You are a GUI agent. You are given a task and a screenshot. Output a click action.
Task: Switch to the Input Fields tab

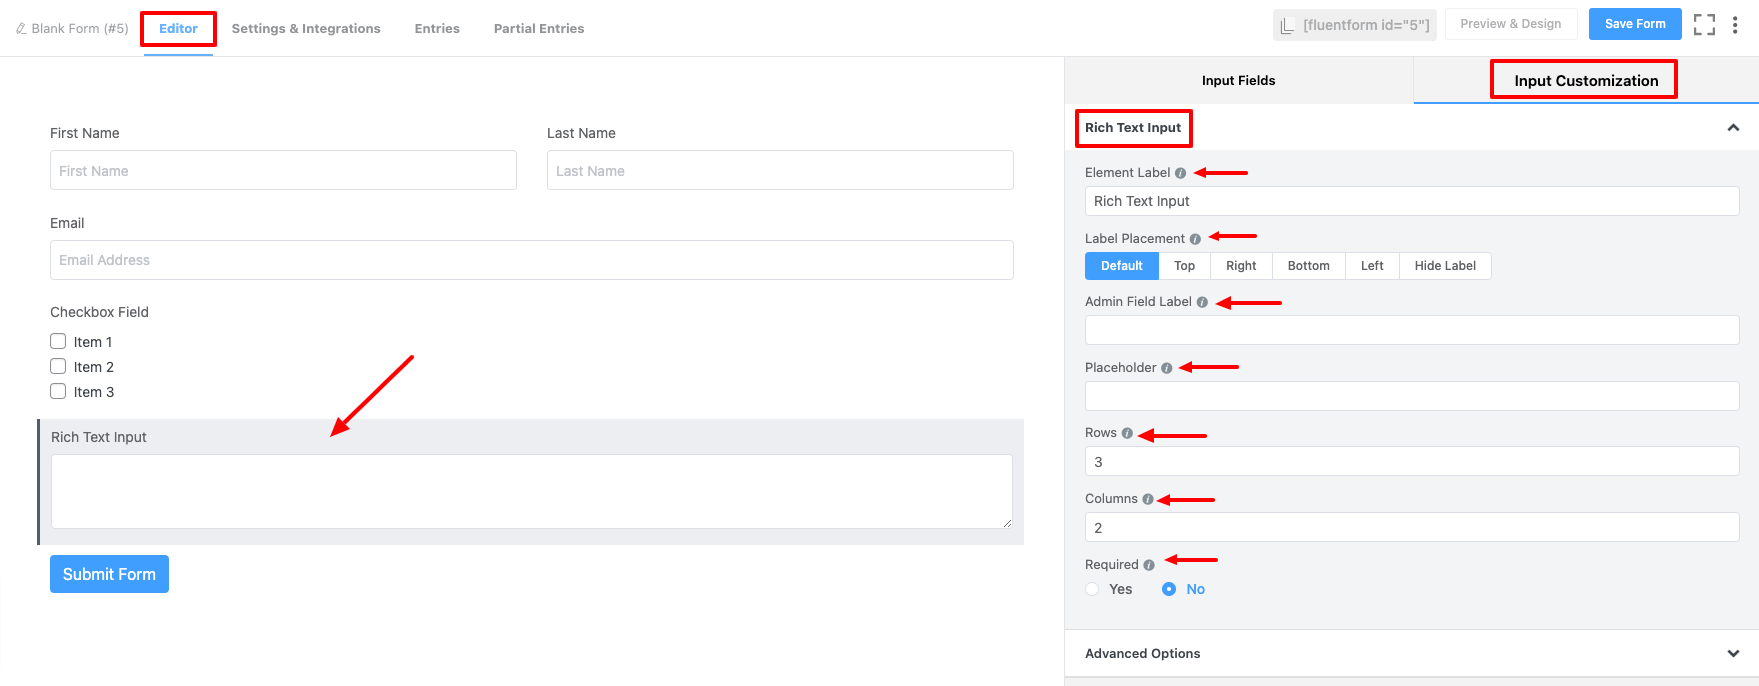(1238, 81)
